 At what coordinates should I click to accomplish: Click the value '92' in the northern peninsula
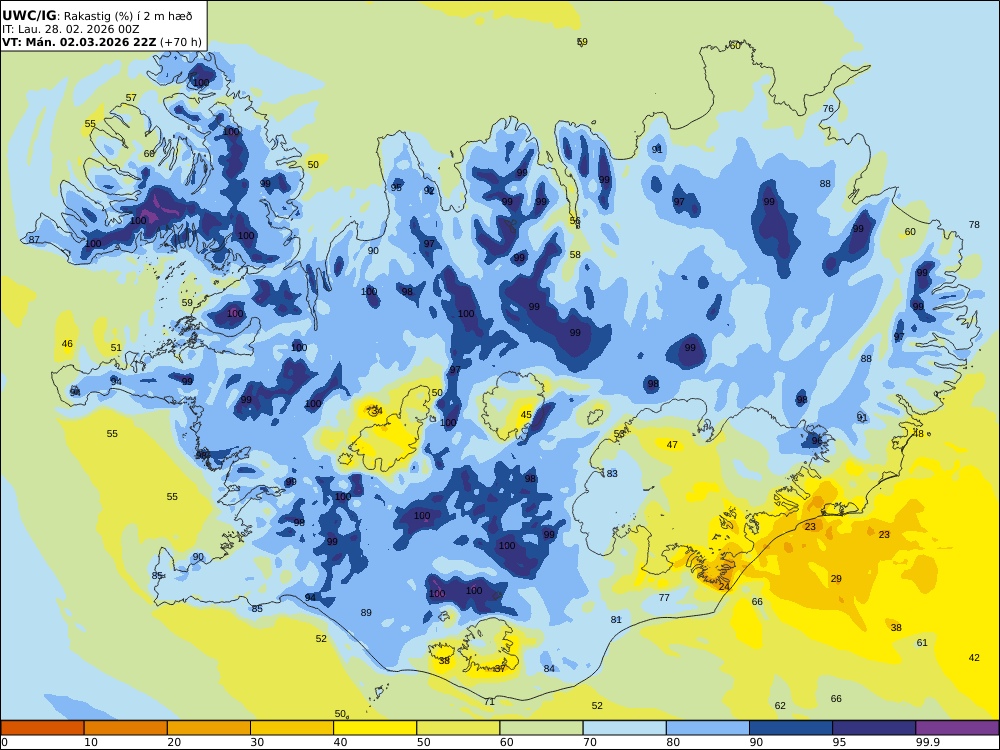pos(429,191)
